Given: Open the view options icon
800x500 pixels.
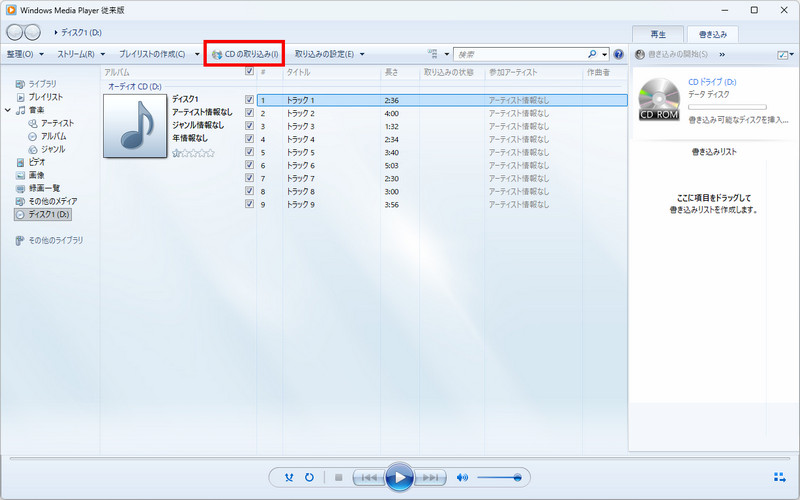Looking at the screenshot, I should tap(433, 54).
